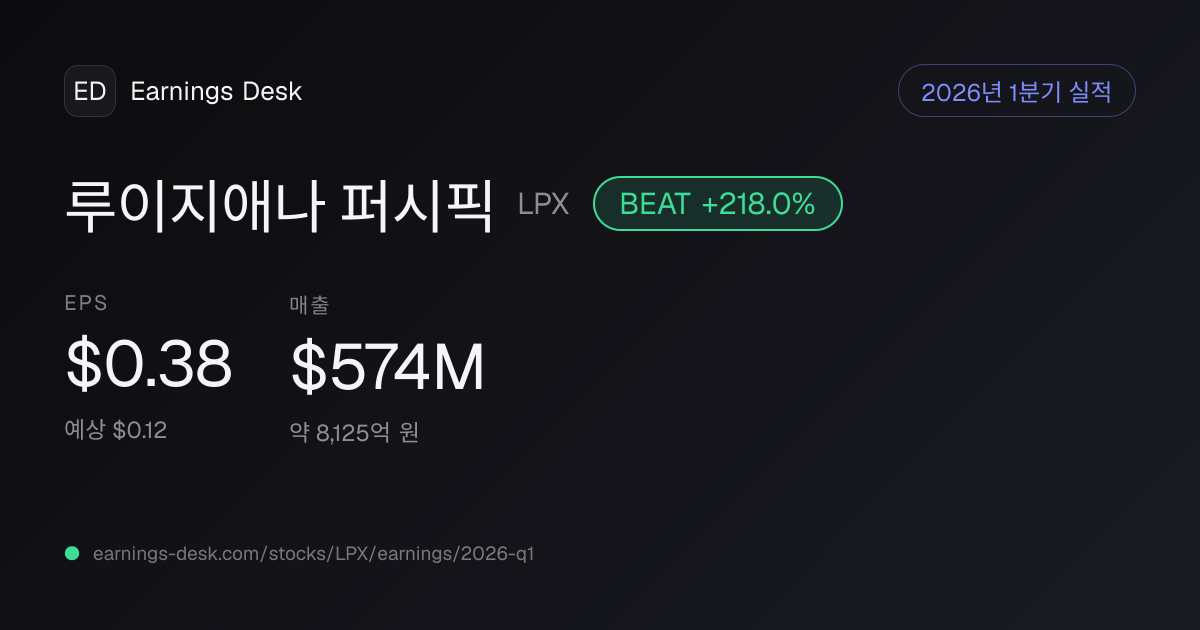Click the 루이지애나 퍼시픽 company title
This screenshot has width=1200, height=630.
(279, 204)
